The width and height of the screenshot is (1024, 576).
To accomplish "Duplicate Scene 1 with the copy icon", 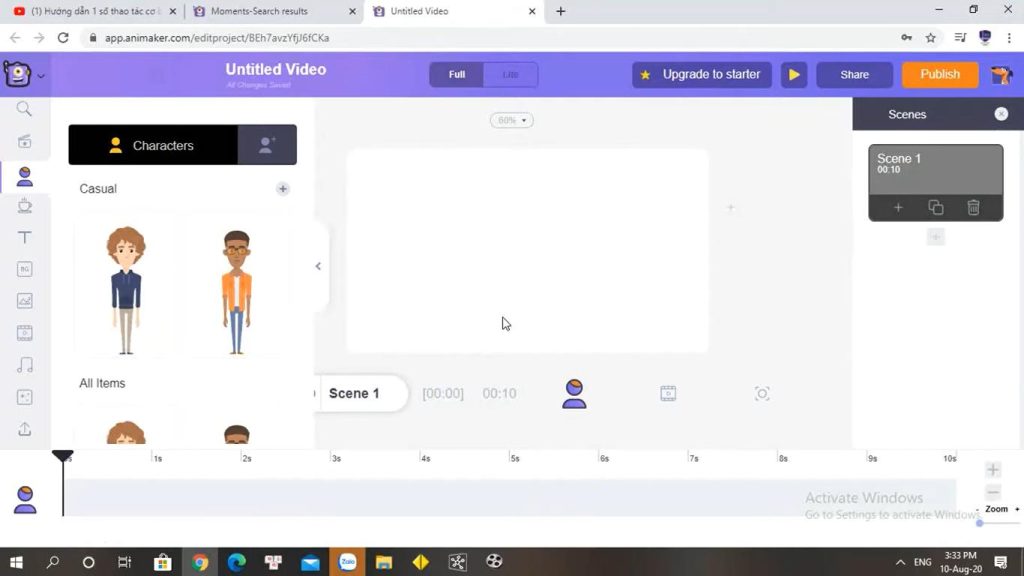I will [936, 207].
